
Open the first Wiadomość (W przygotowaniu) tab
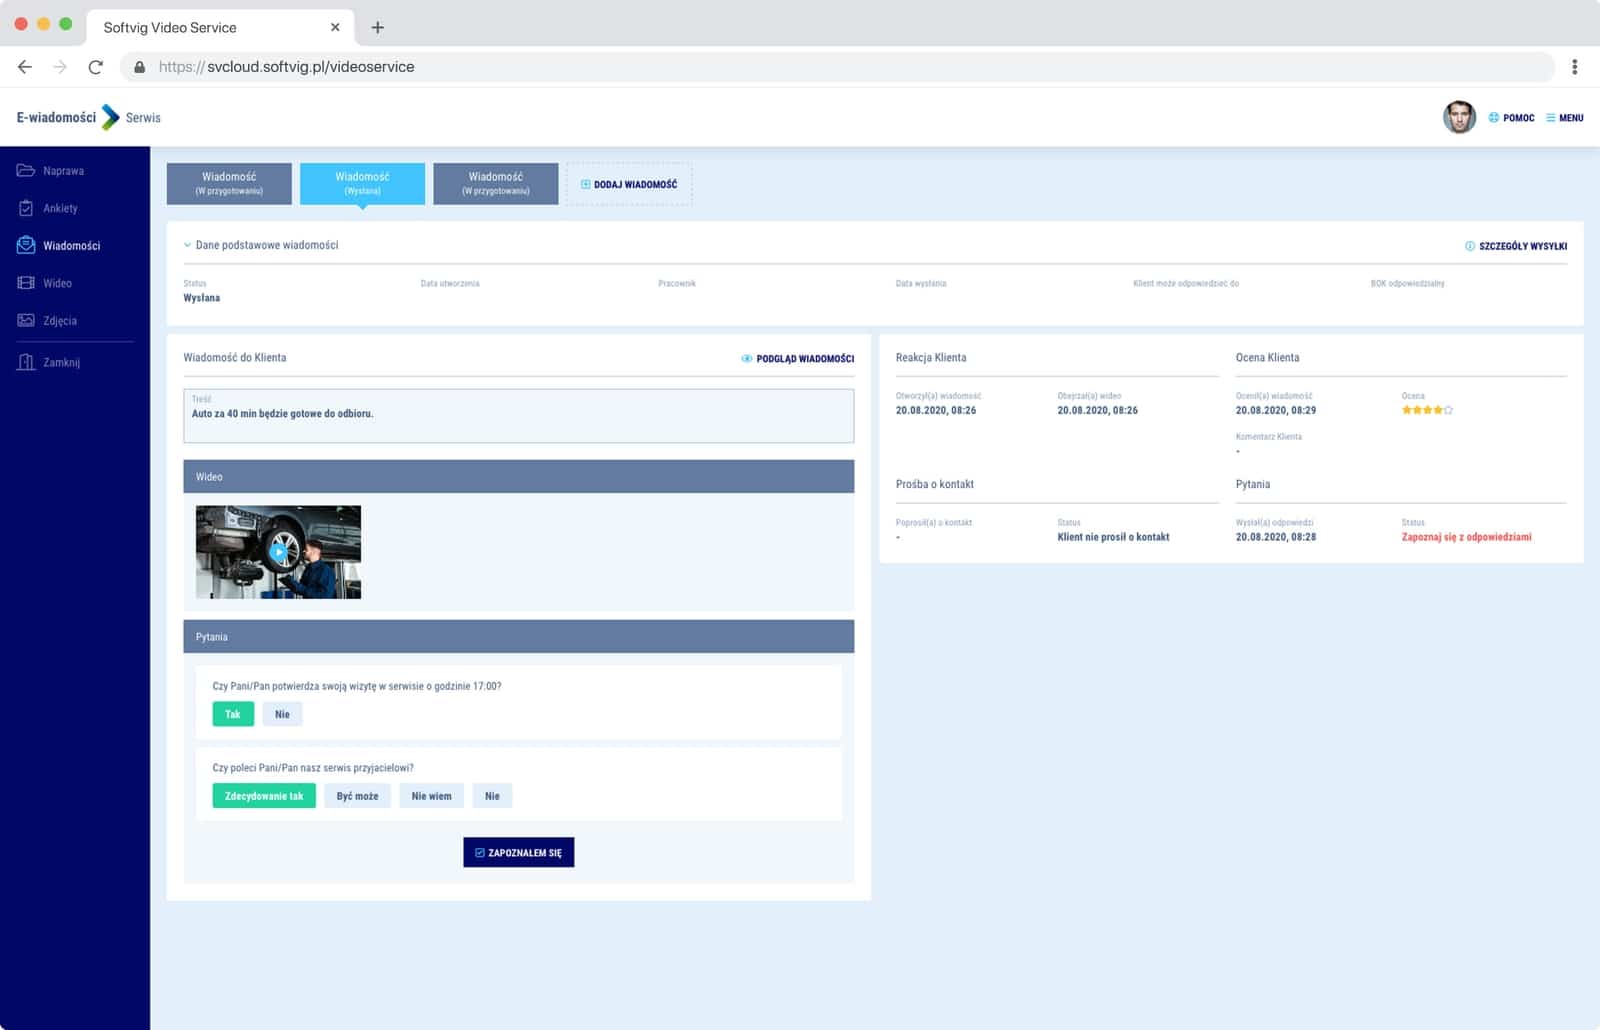pos(229,183)
